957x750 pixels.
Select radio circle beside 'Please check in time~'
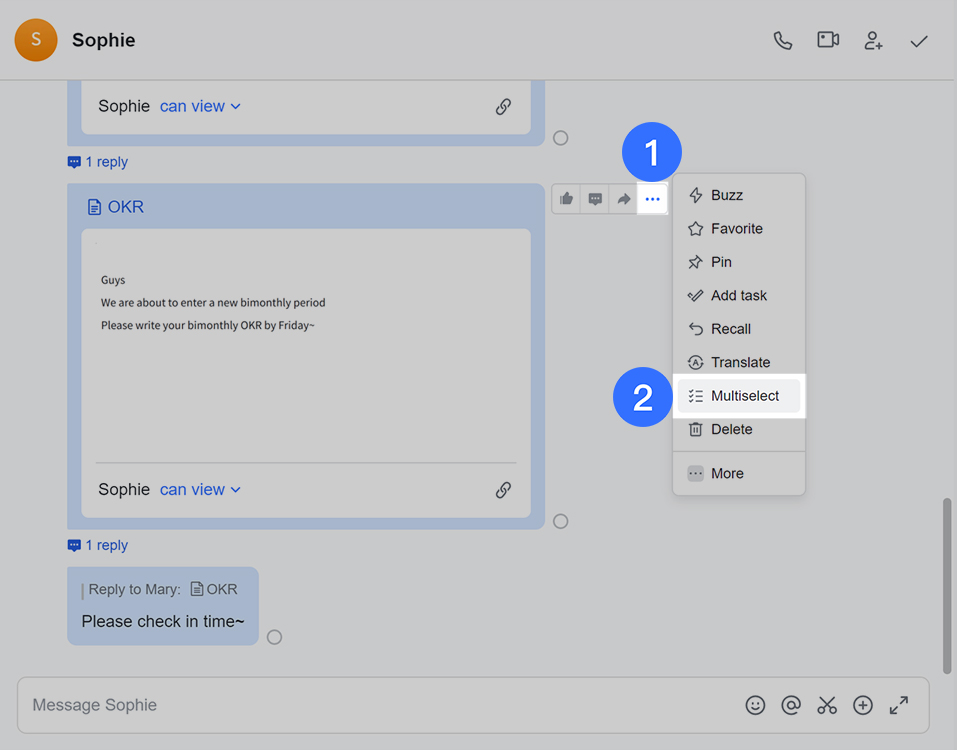click(x=275, y=637)
